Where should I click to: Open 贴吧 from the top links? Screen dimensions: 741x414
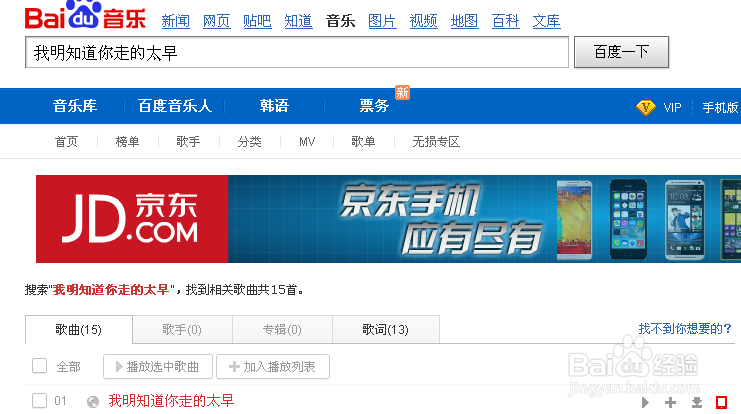coord(257,21)
